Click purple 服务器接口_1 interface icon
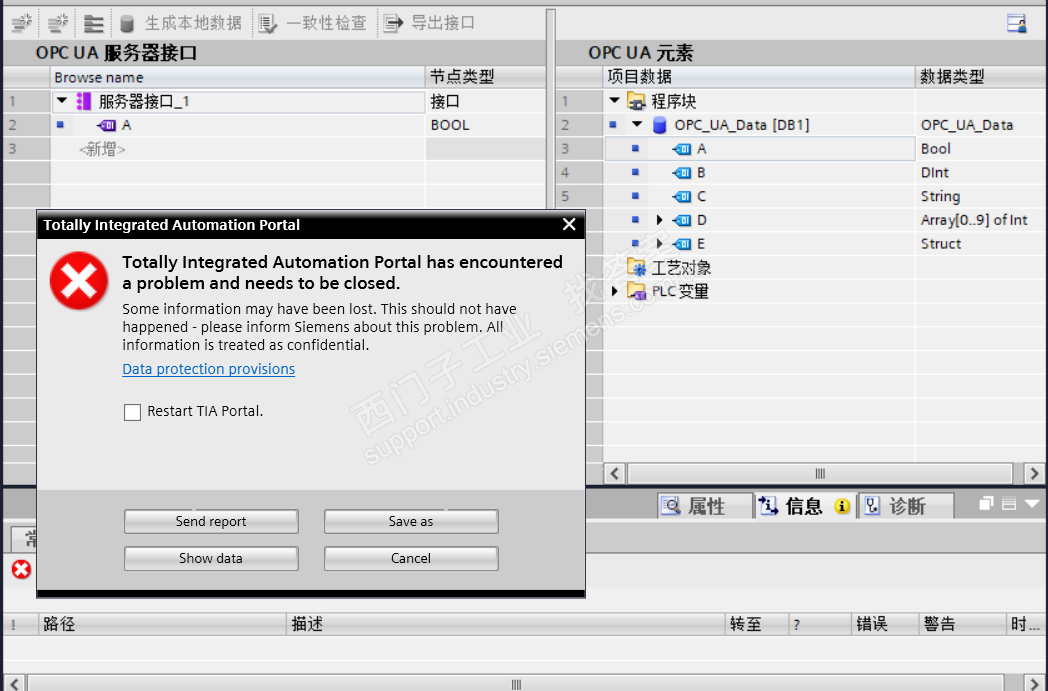1048x691 pixels. (84, 102)
